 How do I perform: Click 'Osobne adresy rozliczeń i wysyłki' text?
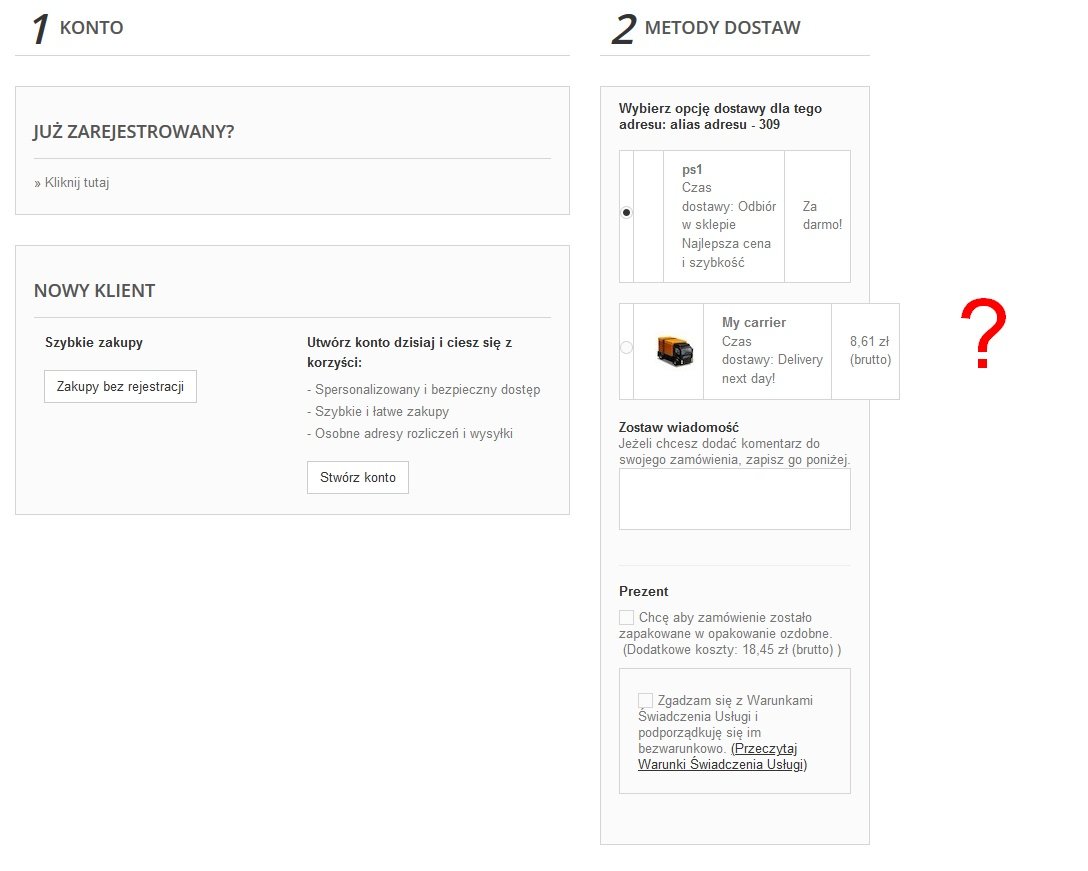(414, 434)
